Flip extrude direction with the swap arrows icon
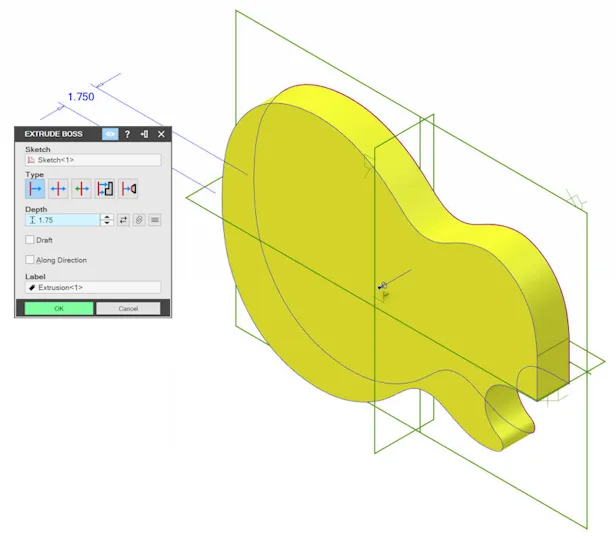The height and width of the screenshot is (537, 616). [123, 220]
